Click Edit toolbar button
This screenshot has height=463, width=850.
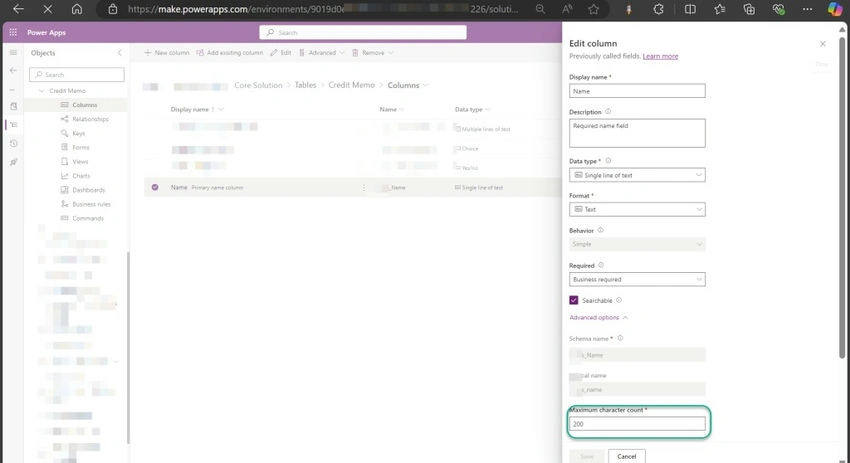click(x=281, y=53)
